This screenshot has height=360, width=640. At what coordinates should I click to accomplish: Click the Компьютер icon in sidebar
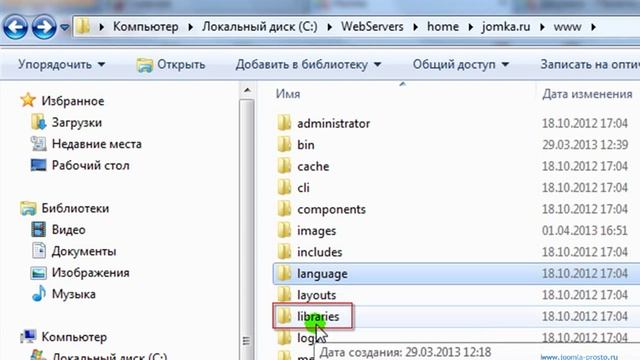click(28, 337)
